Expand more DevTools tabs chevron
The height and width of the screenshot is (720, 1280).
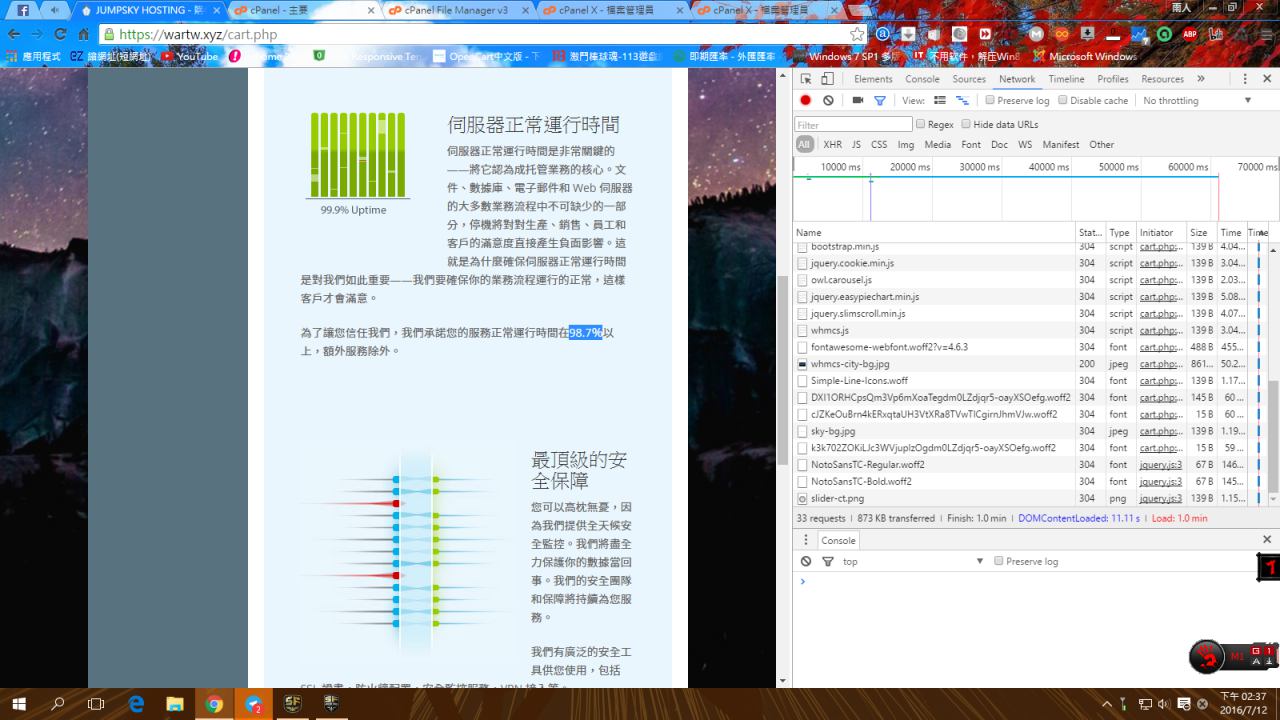tap(1201, 79)
